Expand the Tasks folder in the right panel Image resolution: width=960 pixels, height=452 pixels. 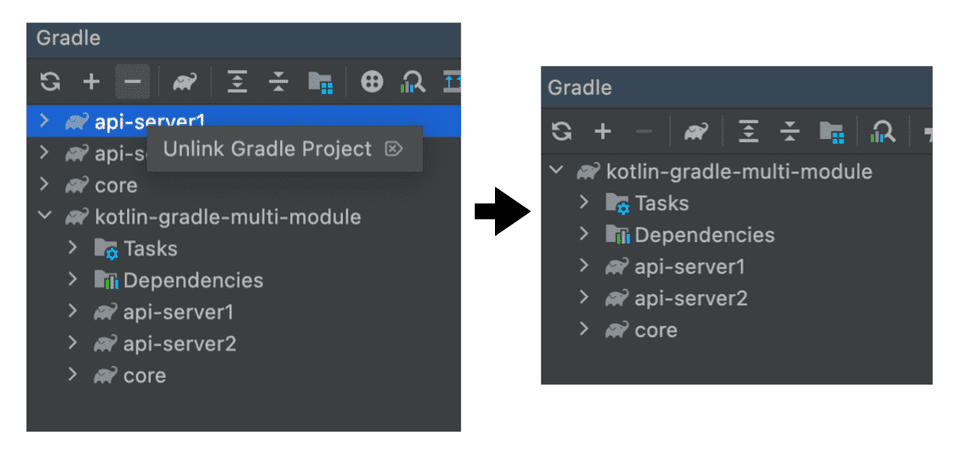coord(585,203)
